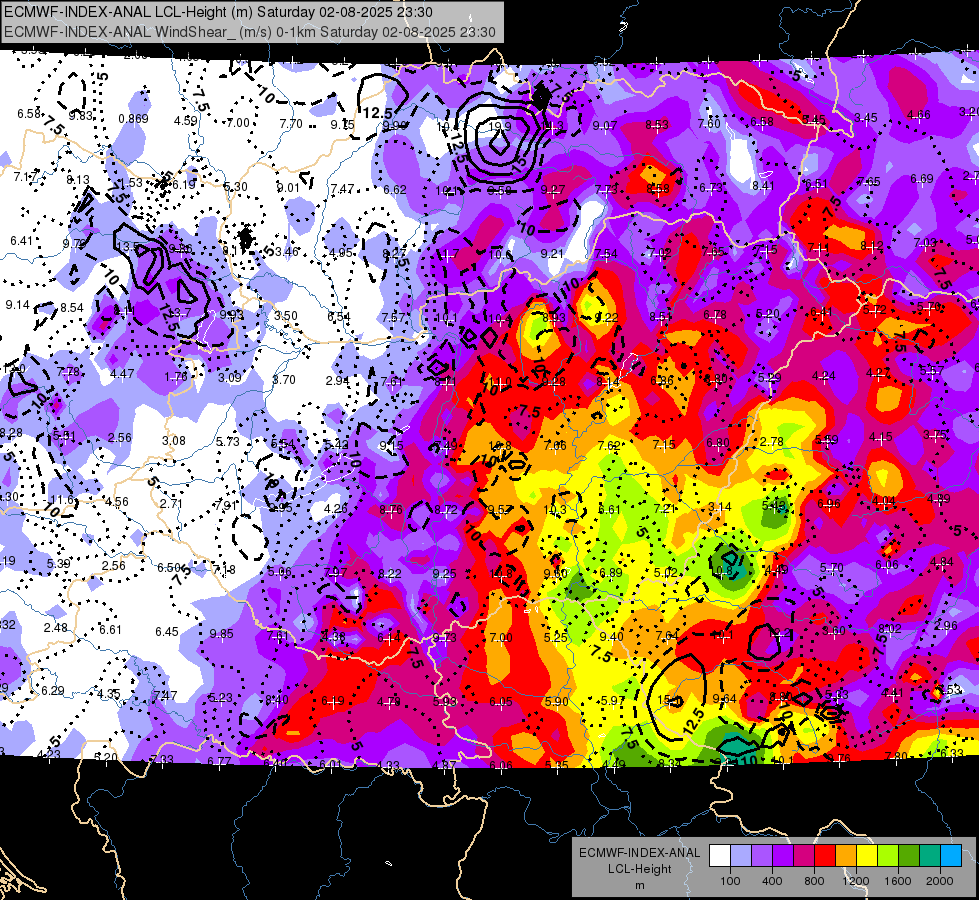The image size is (979, 900).
Task: Click the legend title 'ECMWF-INDEX-ANAL'
Action: [x=639, y=853]
